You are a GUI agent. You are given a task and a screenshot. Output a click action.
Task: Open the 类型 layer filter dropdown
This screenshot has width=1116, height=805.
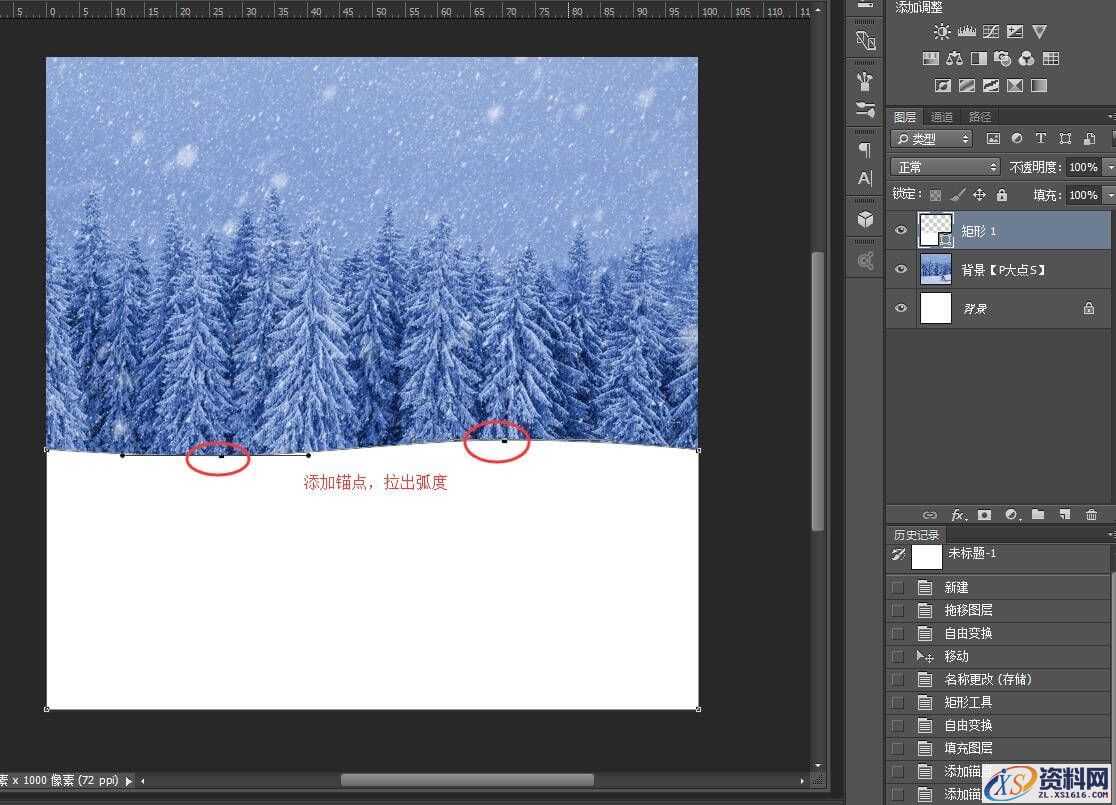pyautogui.click(x=931, y=139)
